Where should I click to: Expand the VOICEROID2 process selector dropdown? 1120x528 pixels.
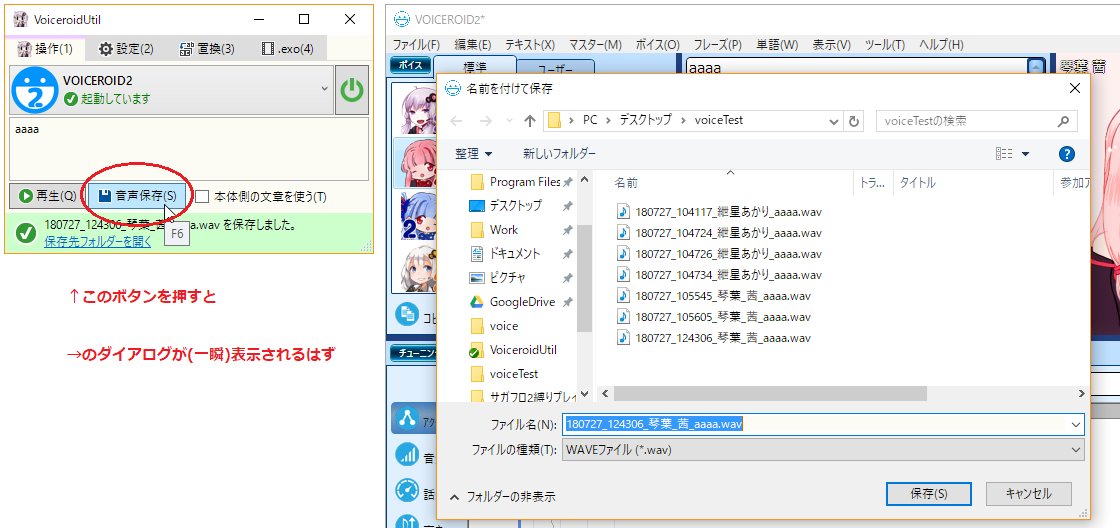click(324, 89)
